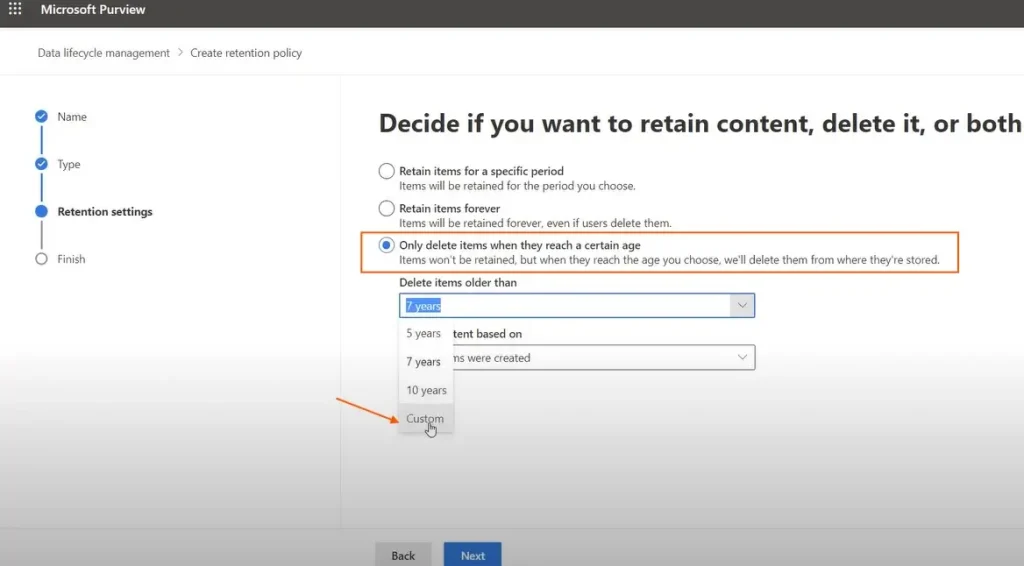
Task: Pick '7 years' in the dropdown list options
Action: (x=424, y=362)
